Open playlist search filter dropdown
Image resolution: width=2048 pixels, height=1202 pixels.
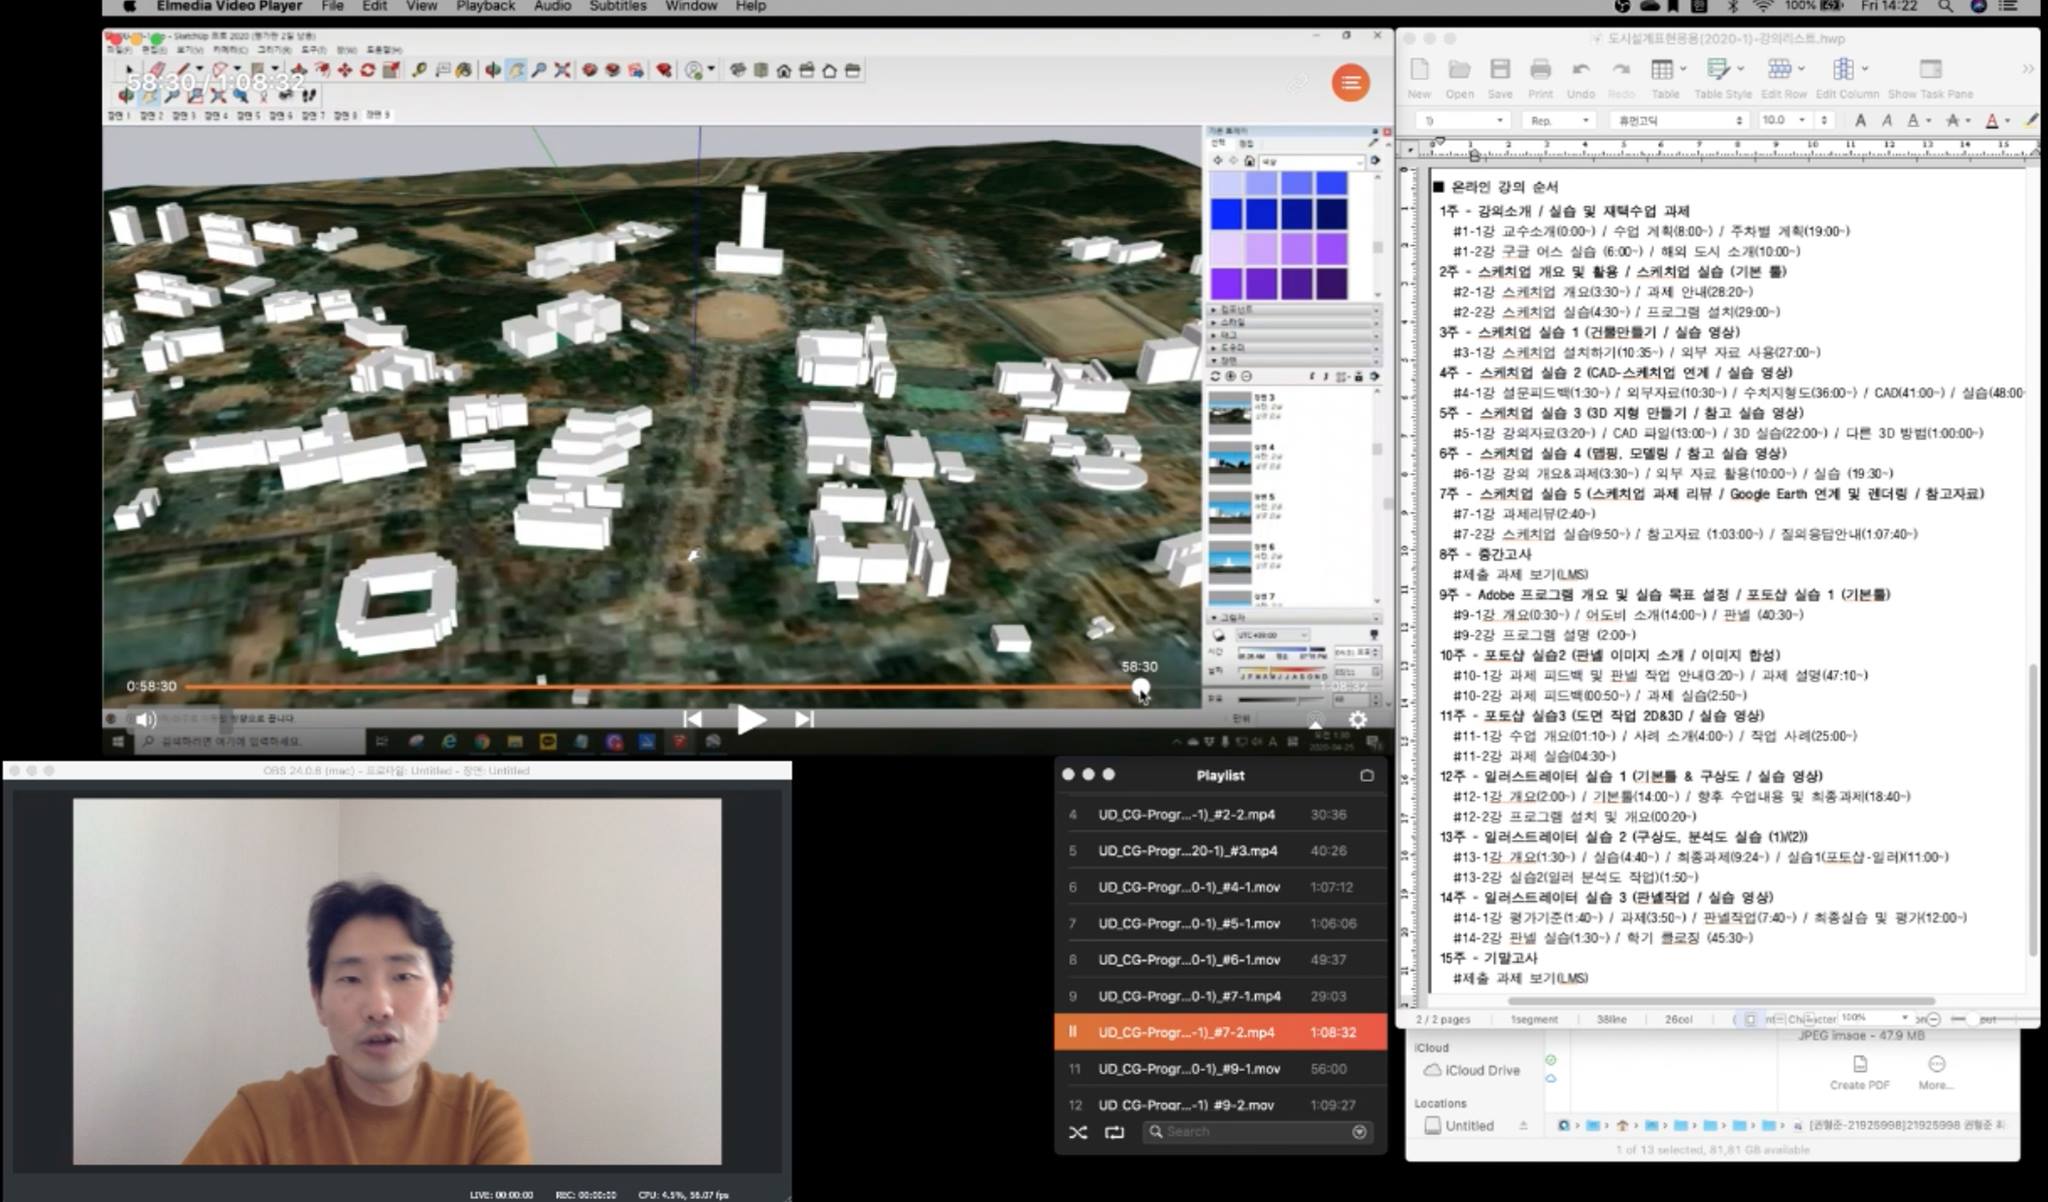1359,1132
